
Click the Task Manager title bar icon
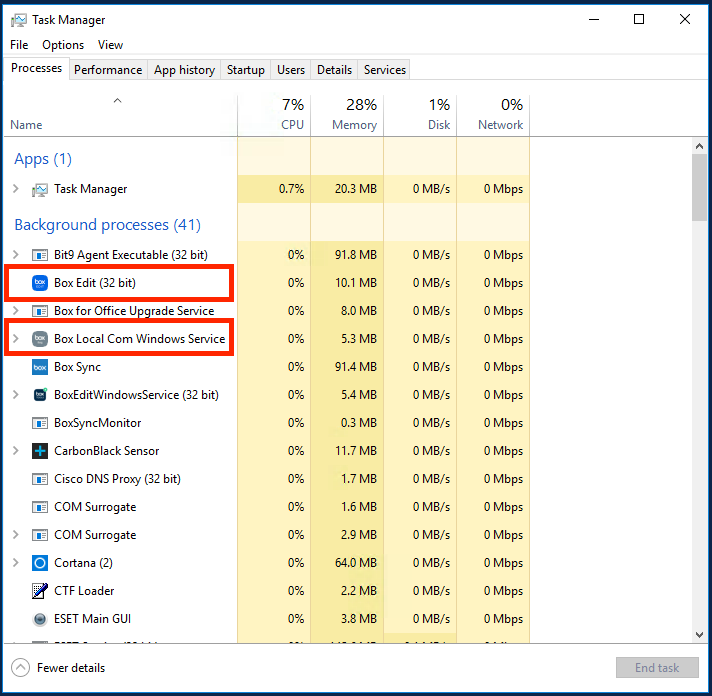click(x=19, y=20)
